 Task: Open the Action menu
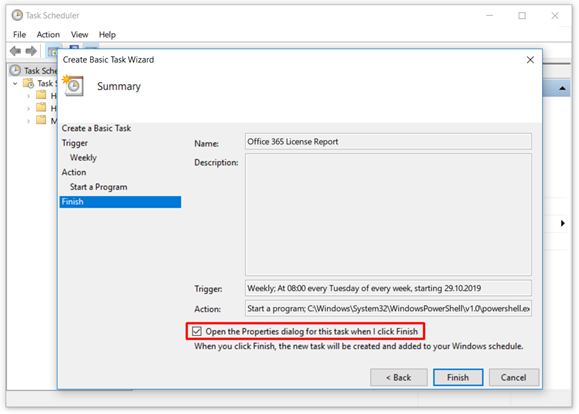click(48, 35)
